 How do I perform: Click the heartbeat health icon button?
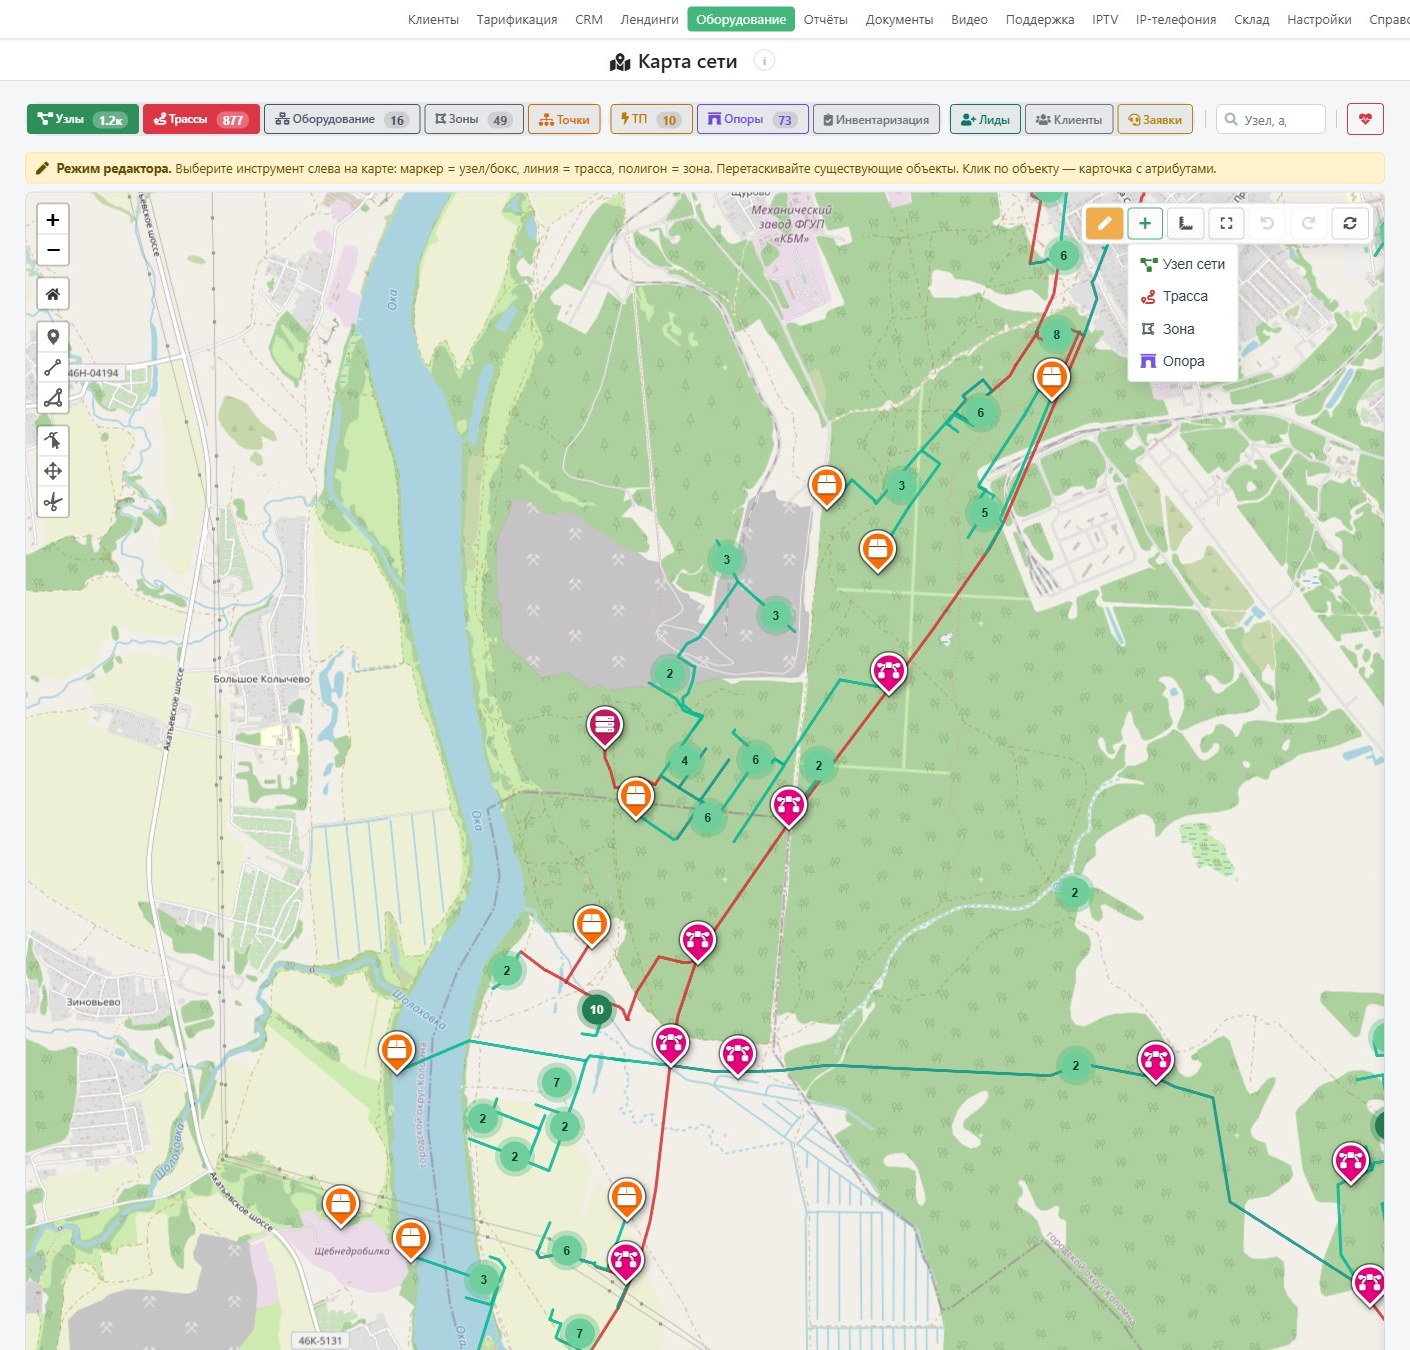coord(1365,119)
